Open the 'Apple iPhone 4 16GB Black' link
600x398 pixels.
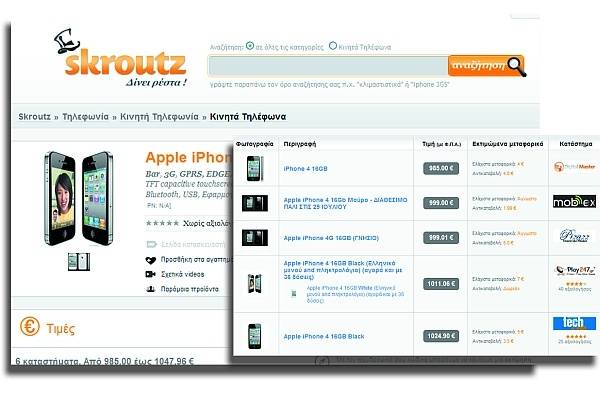324,336
